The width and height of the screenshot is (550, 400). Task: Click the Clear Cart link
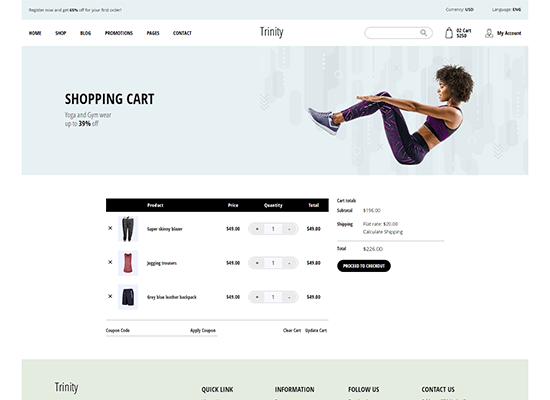(x=292, y=330)
